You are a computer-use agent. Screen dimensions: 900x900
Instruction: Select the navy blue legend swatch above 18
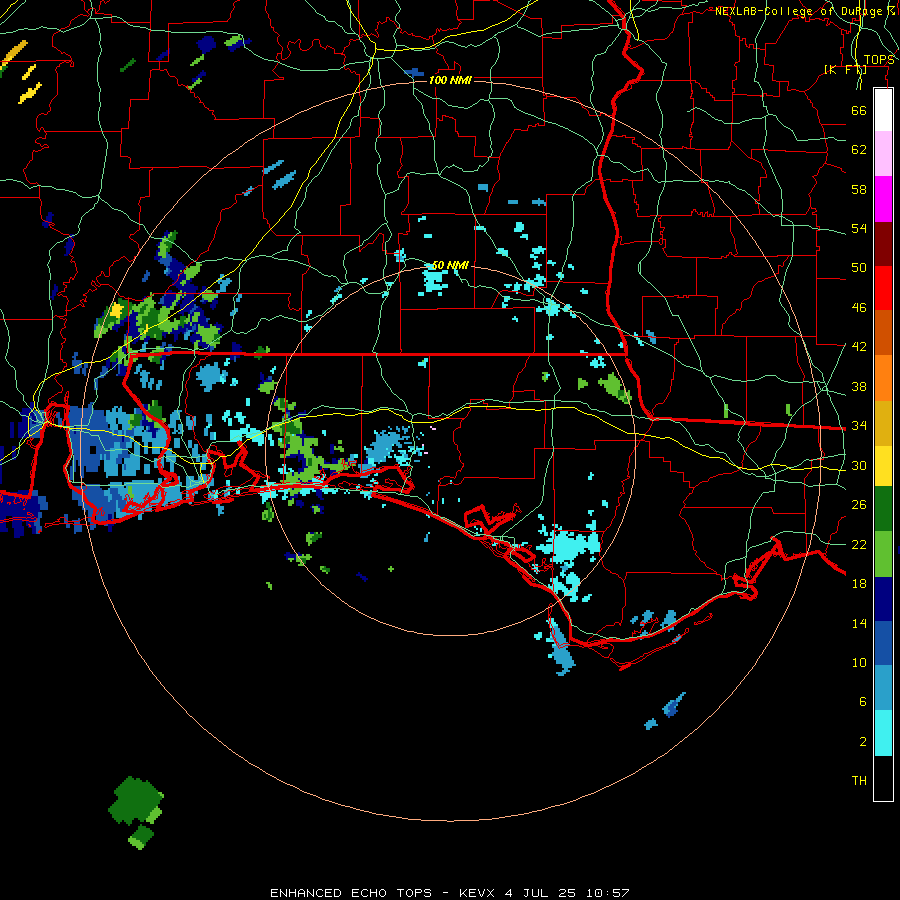pos(883,599)
